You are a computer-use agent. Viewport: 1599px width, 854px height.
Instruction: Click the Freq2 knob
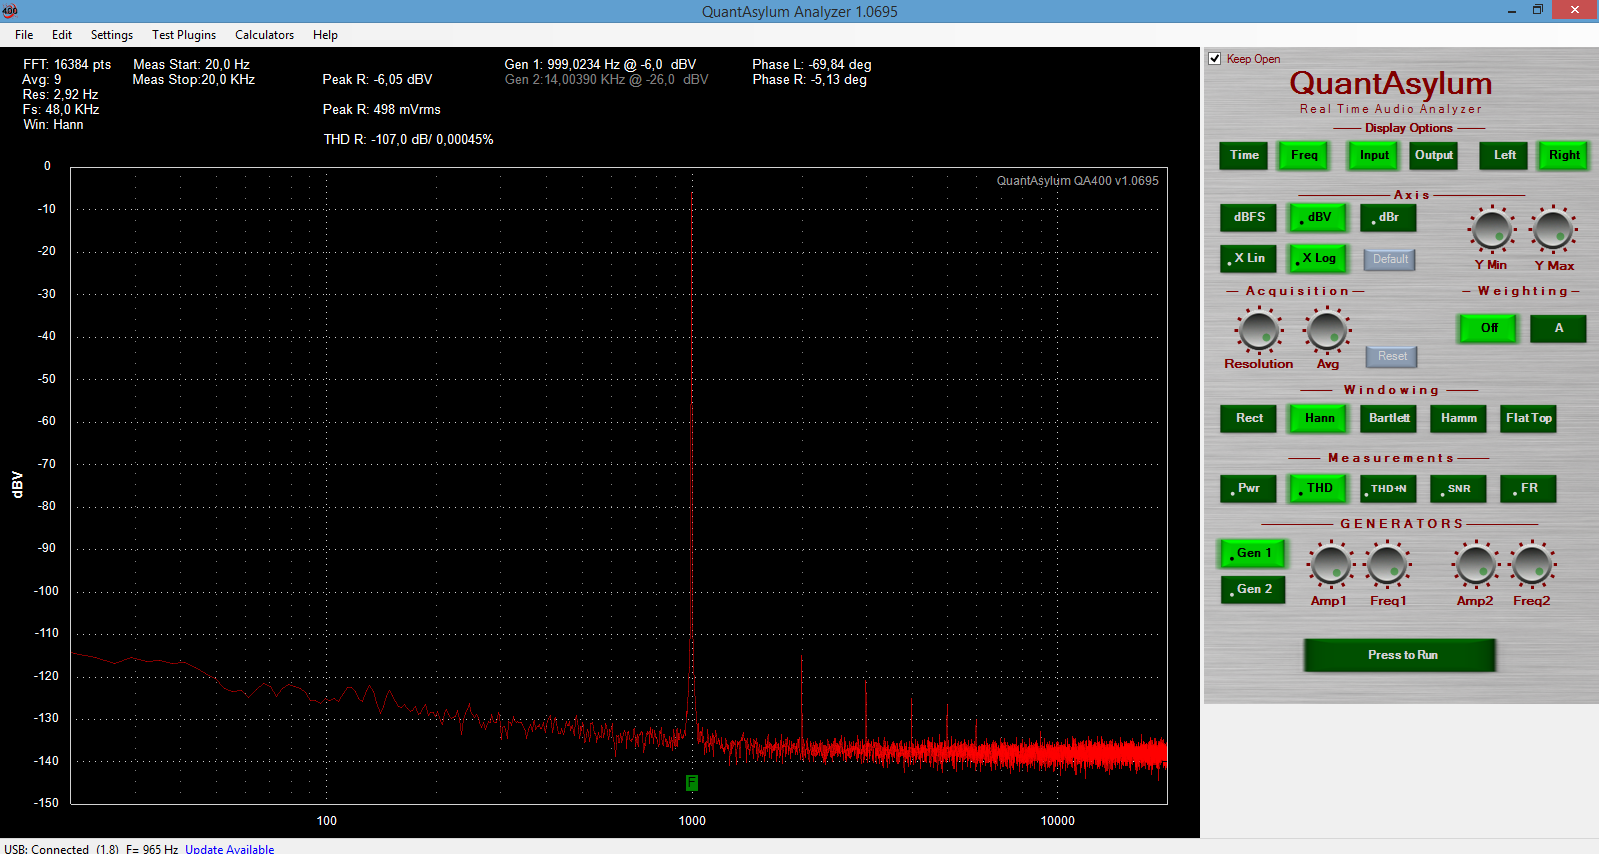1531,566
